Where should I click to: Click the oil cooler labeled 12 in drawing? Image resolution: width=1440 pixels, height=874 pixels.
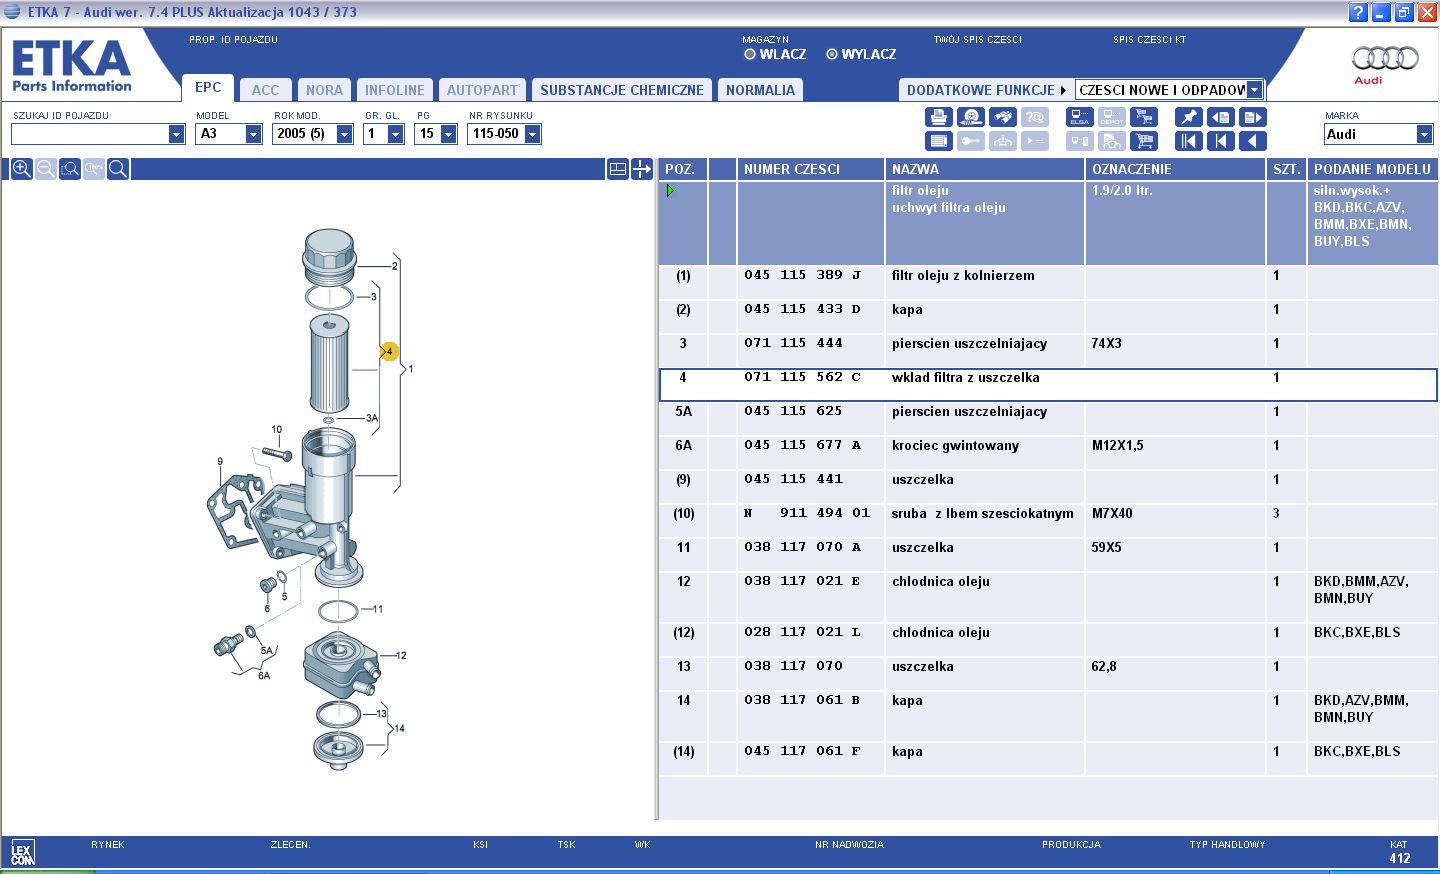[340, 663]
